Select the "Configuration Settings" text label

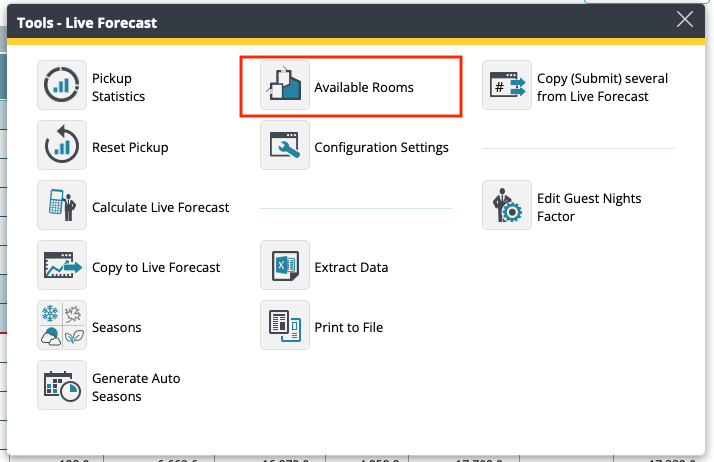click(381, 148)
